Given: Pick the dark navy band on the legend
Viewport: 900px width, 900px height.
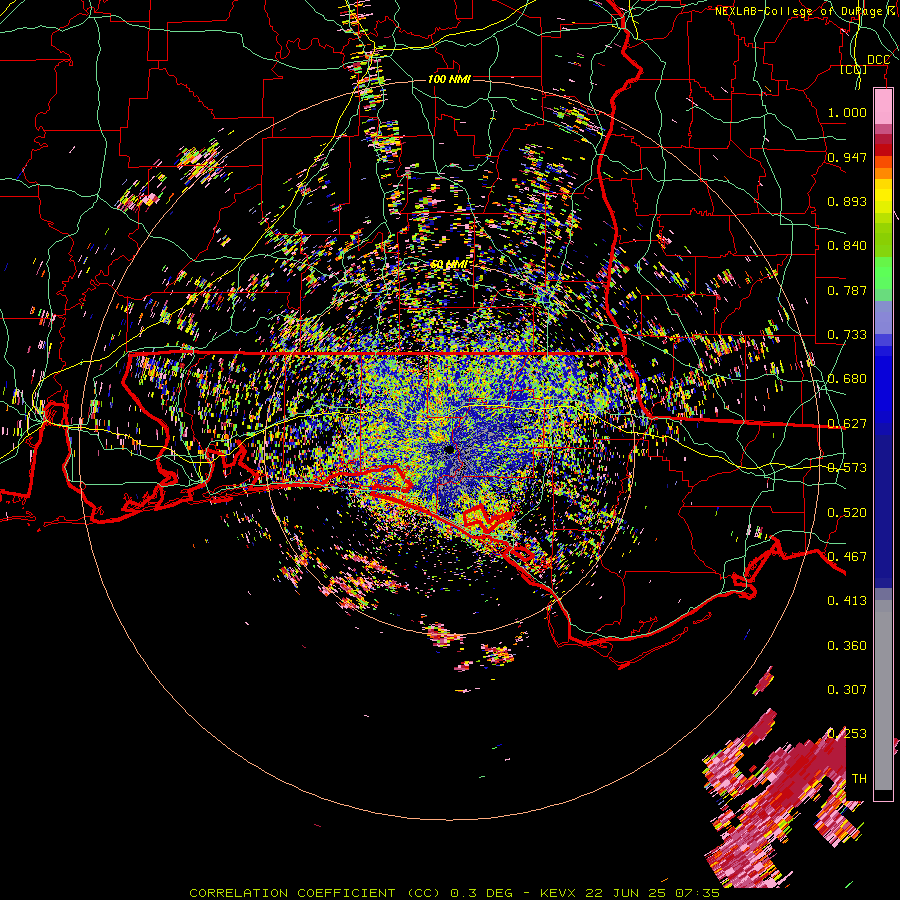Looking at the screenshot, I should click(x=883, y=505).
